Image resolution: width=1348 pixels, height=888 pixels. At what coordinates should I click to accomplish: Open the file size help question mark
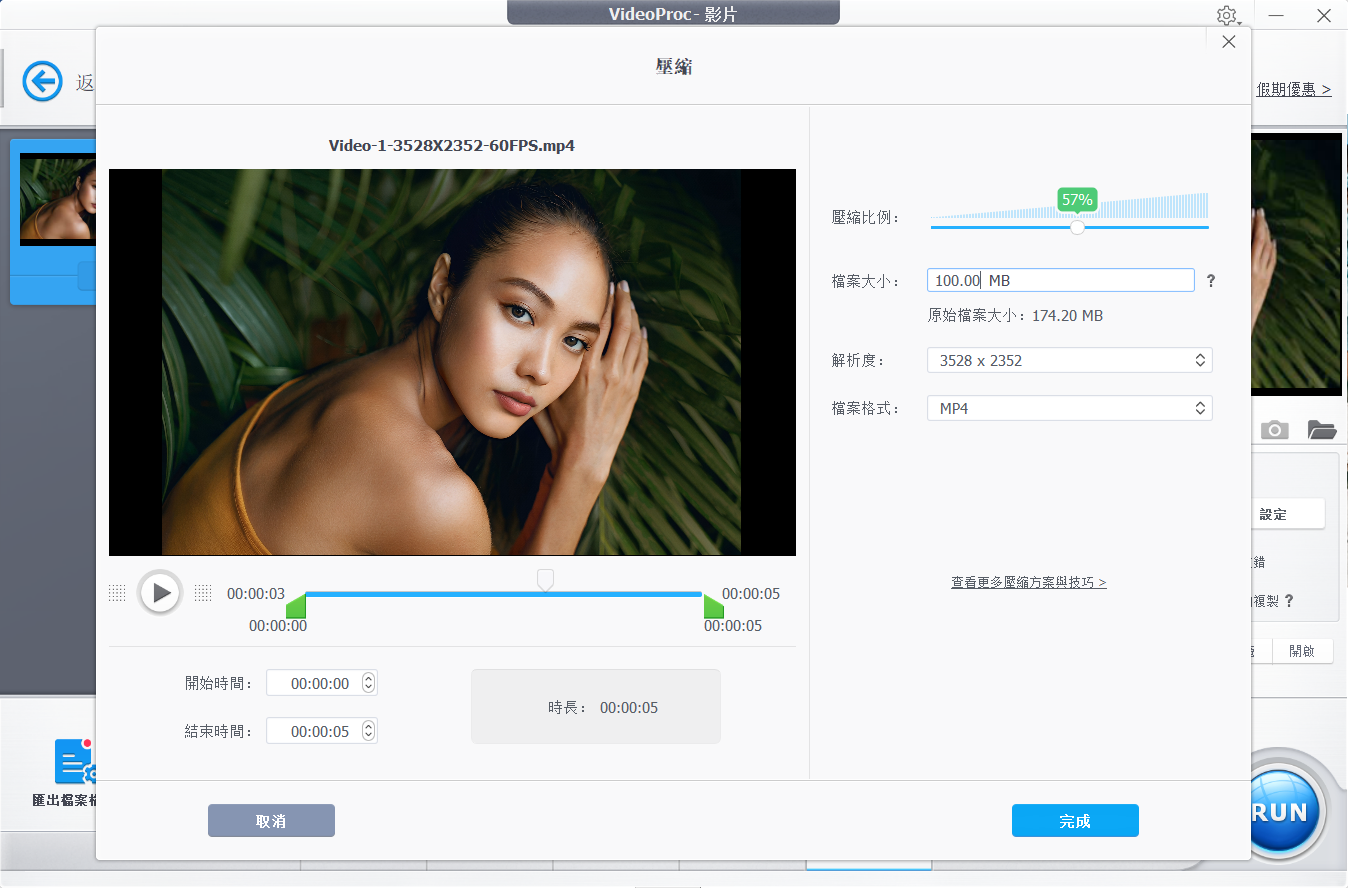[x=1211, y=281]
